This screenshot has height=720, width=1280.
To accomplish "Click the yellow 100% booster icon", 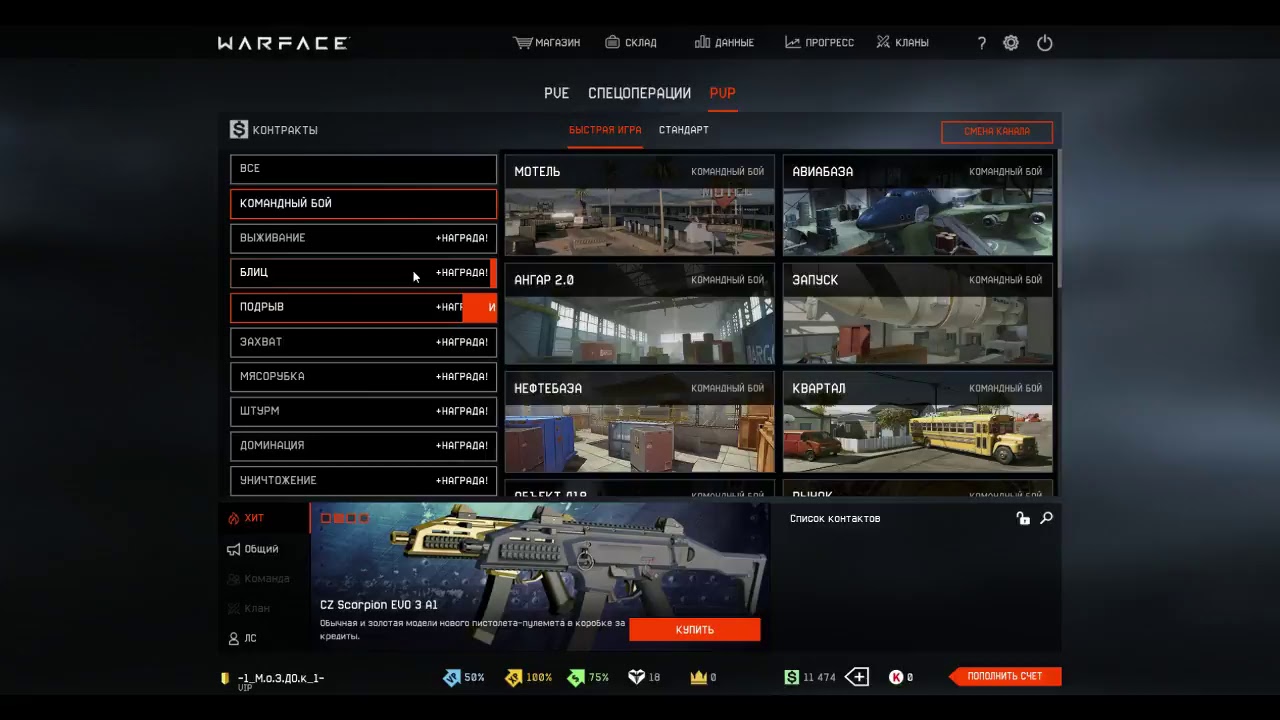I will coord(514,678).
